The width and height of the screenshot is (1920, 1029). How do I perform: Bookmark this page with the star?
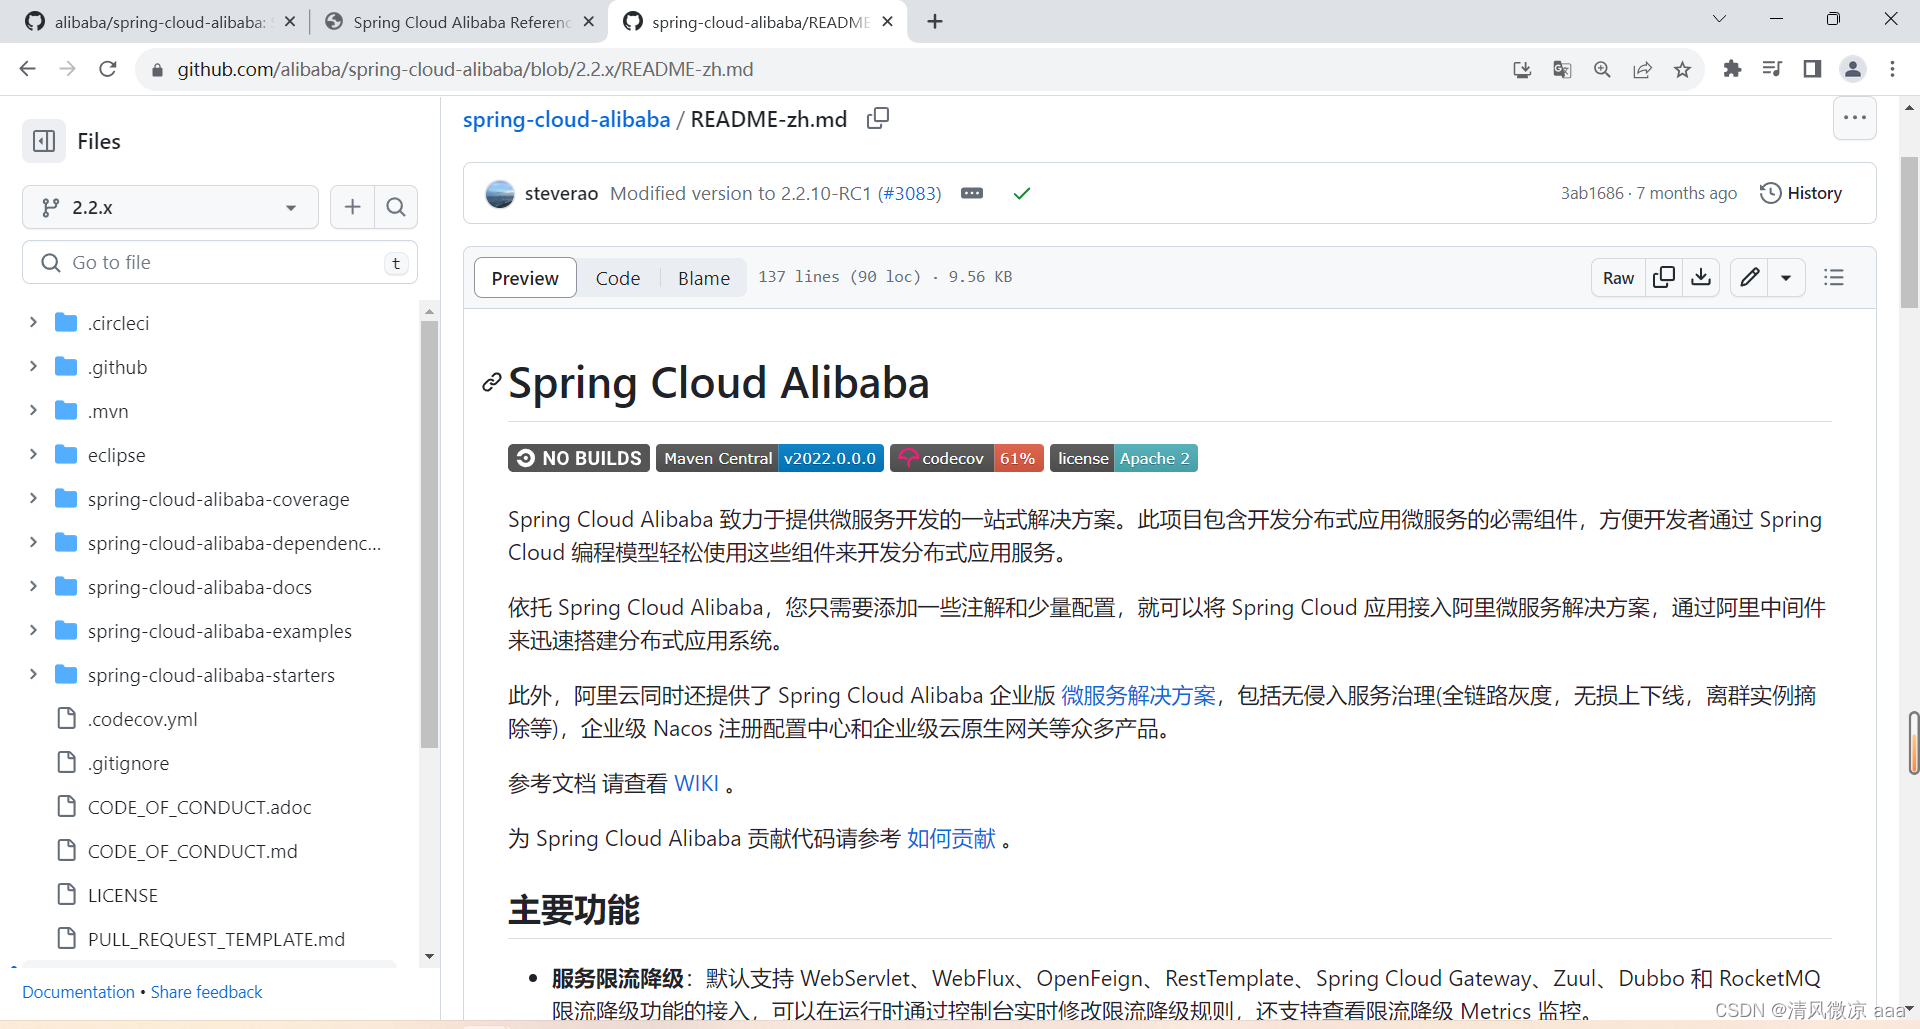[1683, 69]
